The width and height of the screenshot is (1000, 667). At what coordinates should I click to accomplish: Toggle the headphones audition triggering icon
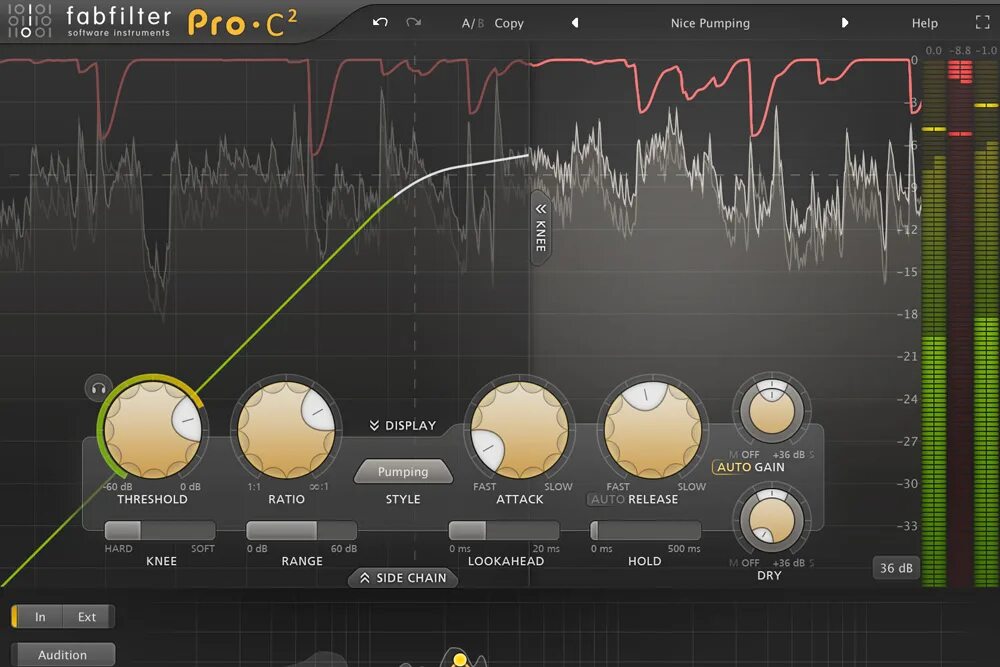pos(99,388)
